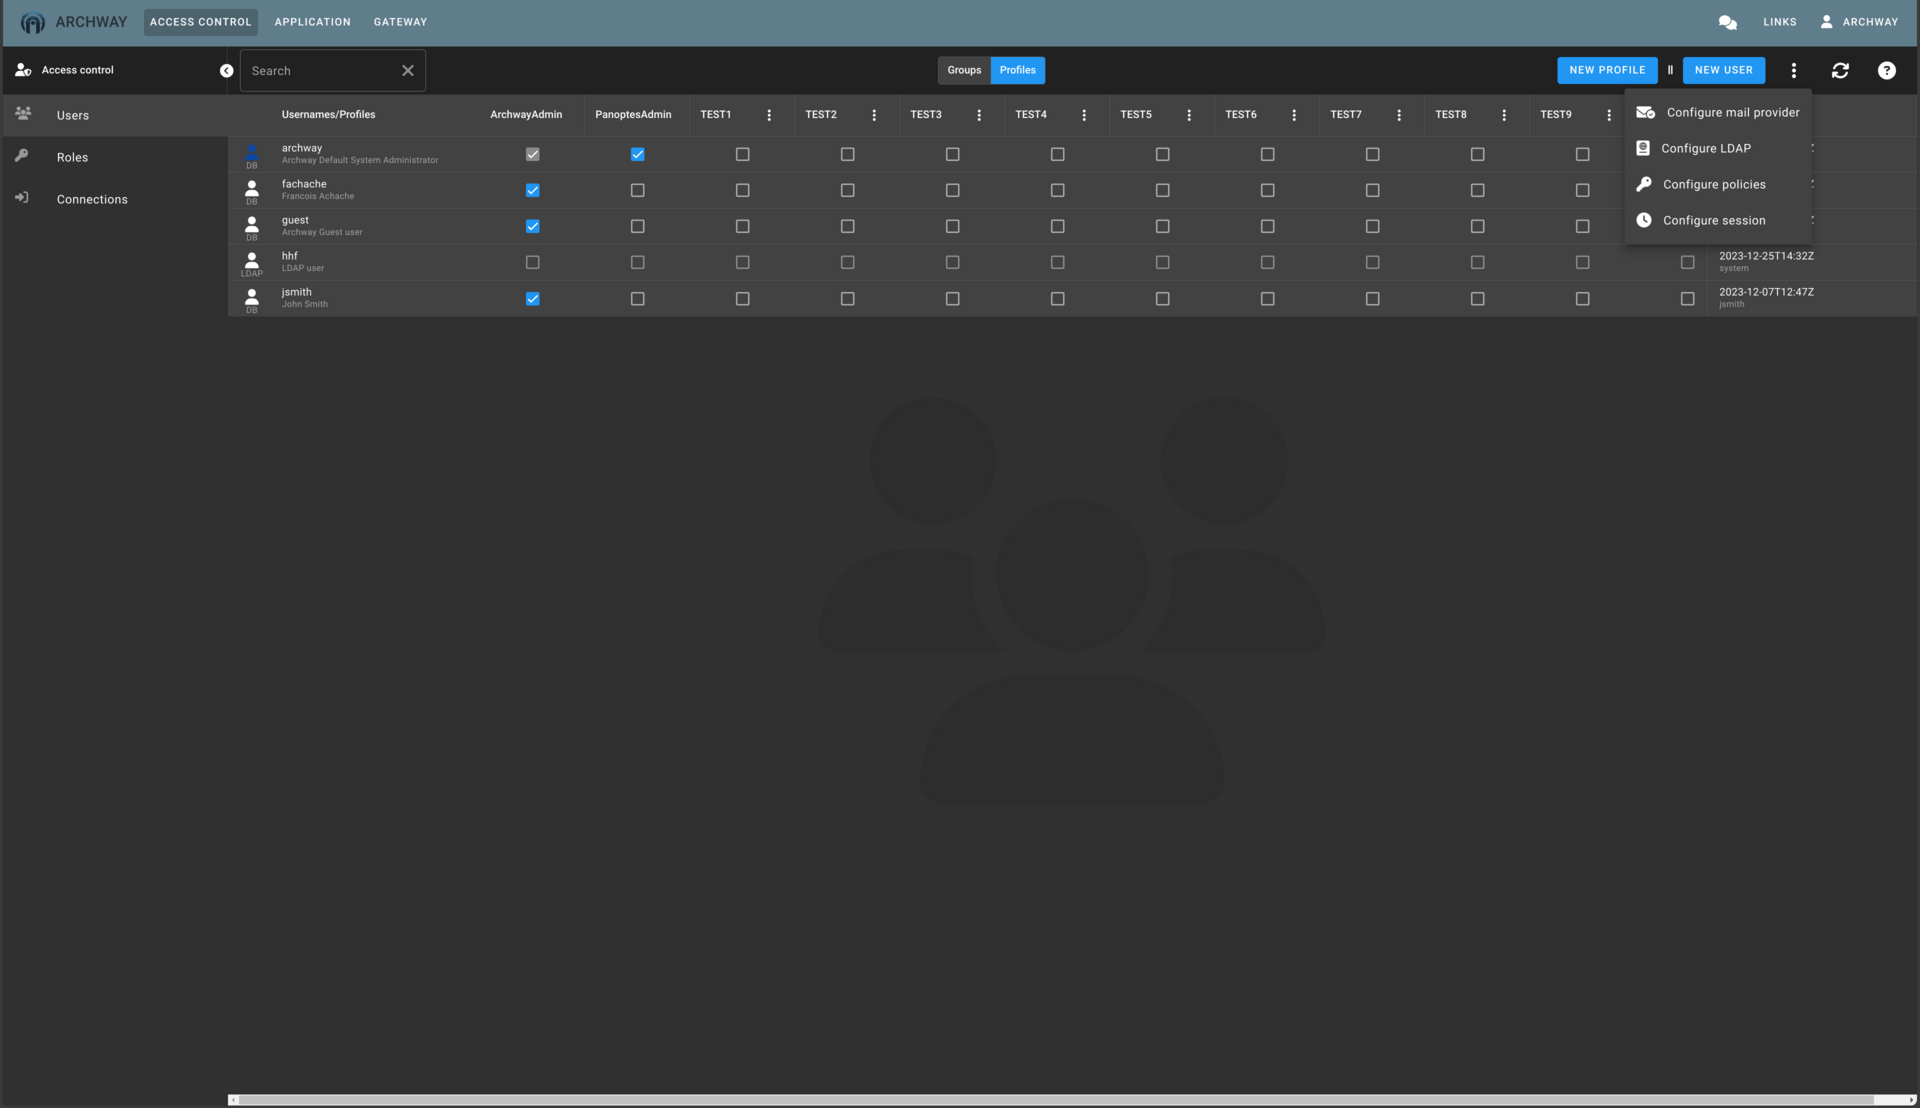Toggle ArchwayAdmin checkbox for guest
Screen dimensions: 1920x1108
click(532, 226)
